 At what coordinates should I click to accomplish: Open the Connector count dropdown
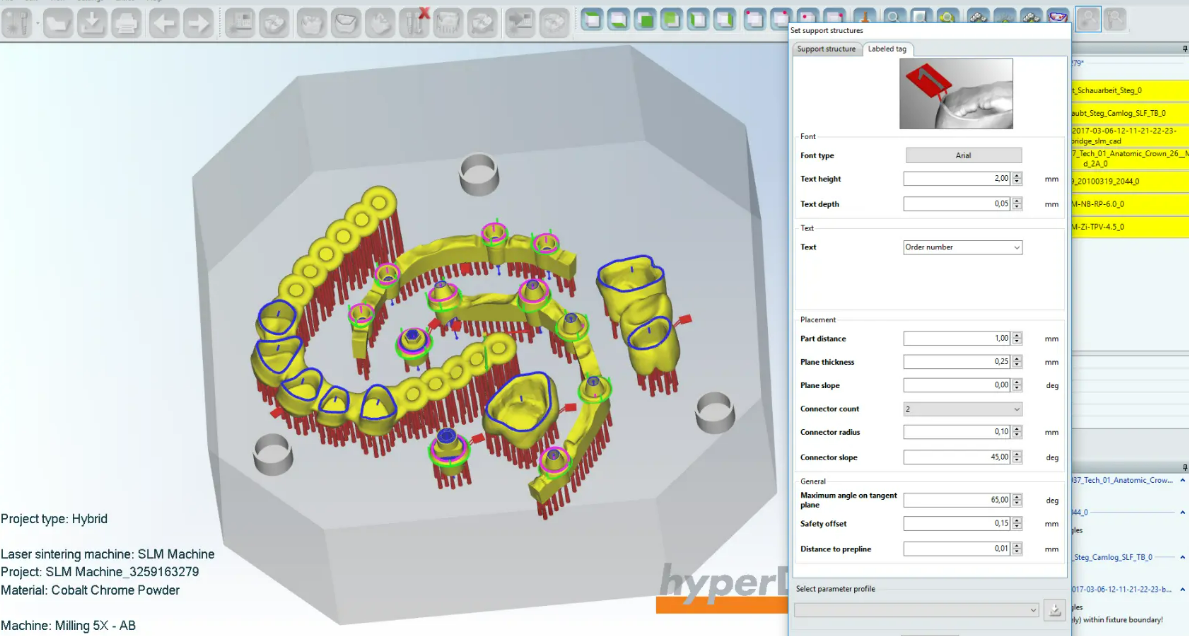tap(962, 409)
